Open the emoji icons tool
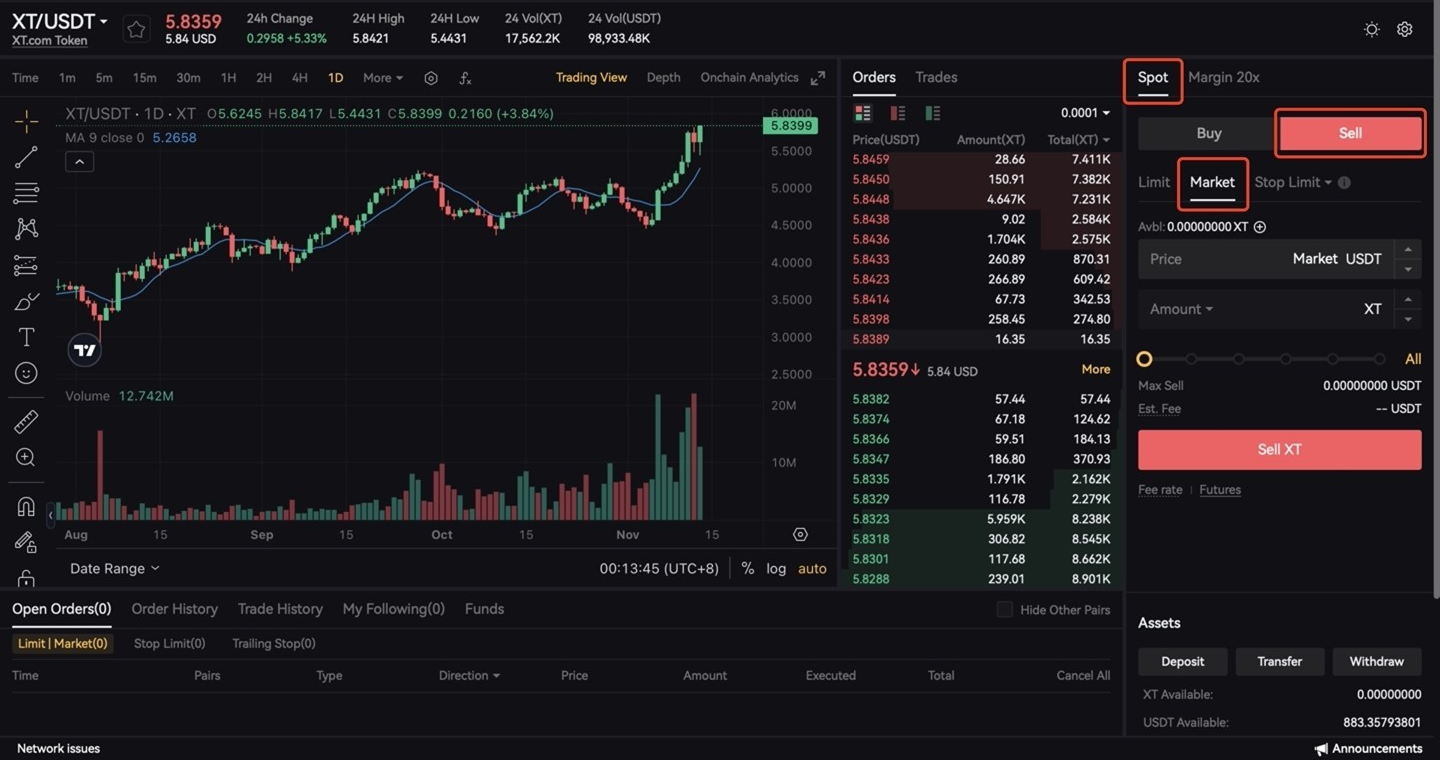 [26, 373]
